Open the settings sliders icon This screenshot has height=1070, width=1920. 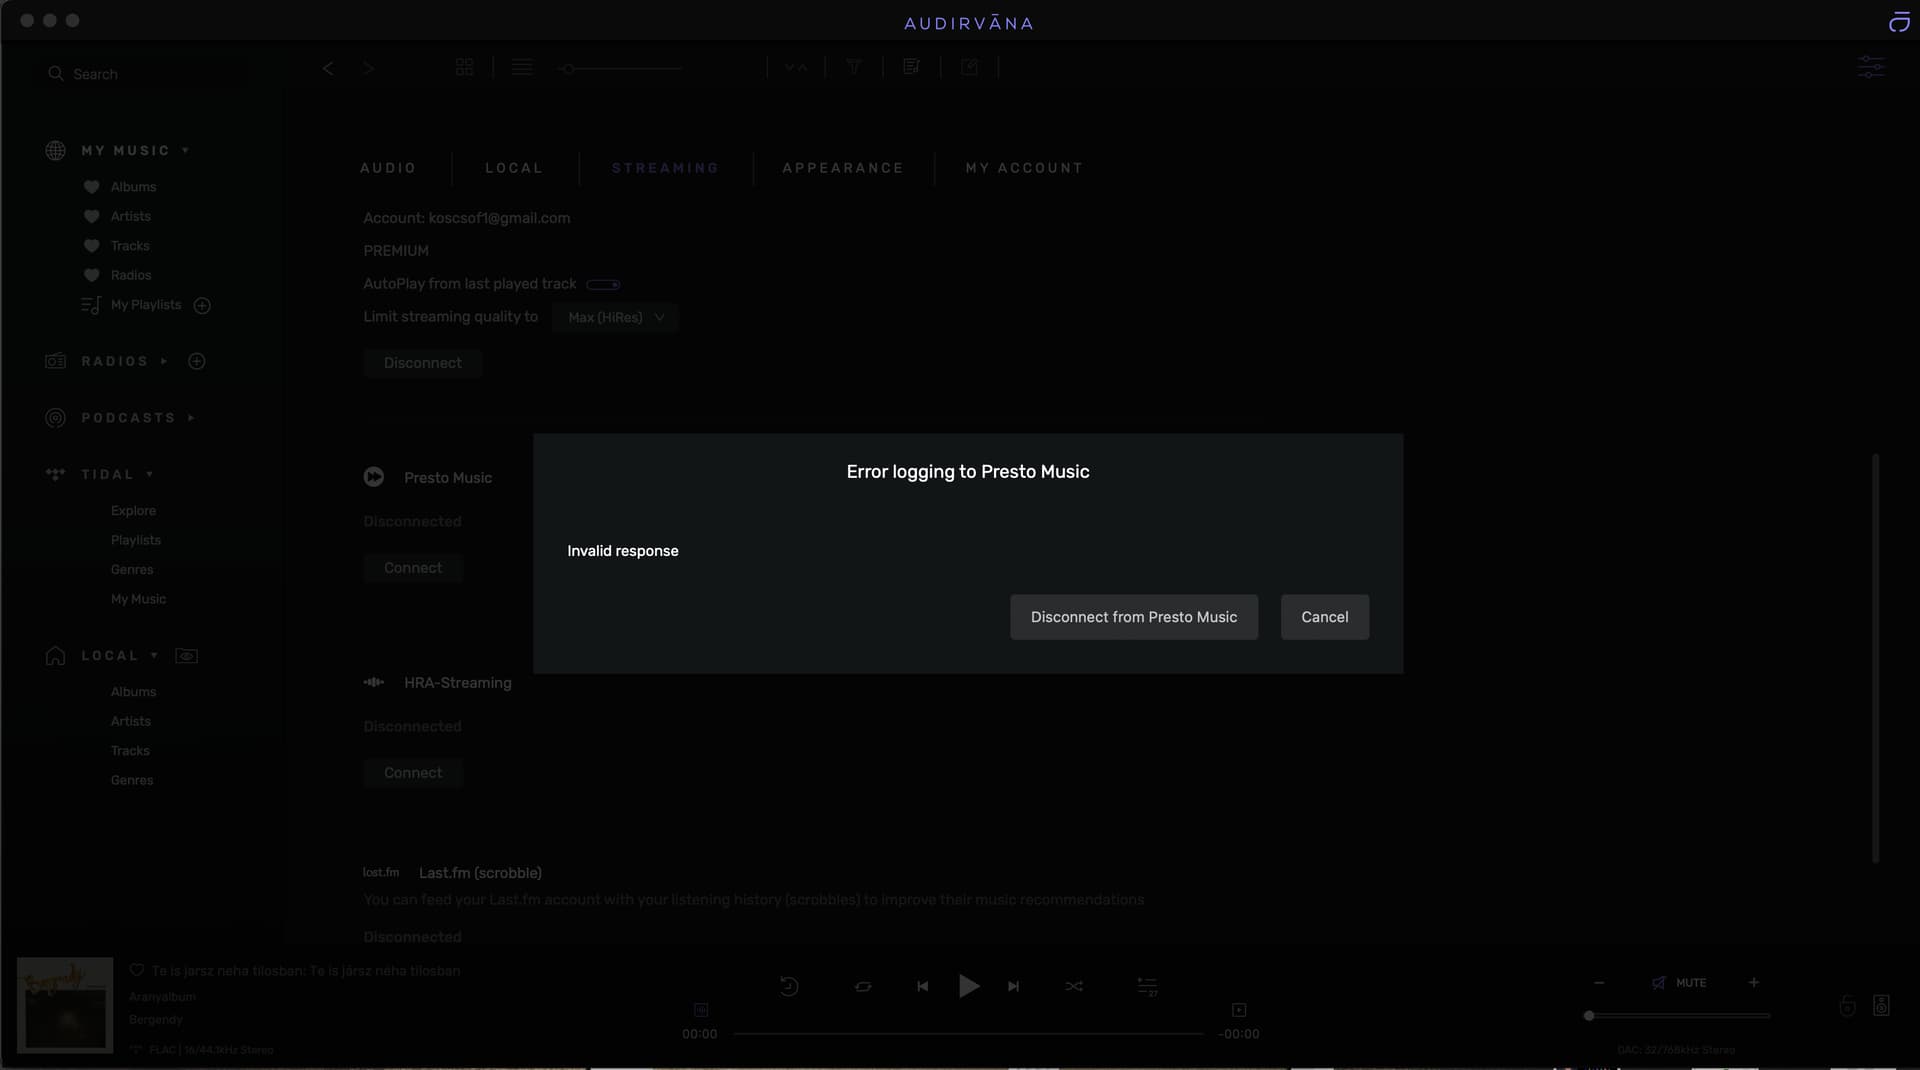tap(1871, 67)
